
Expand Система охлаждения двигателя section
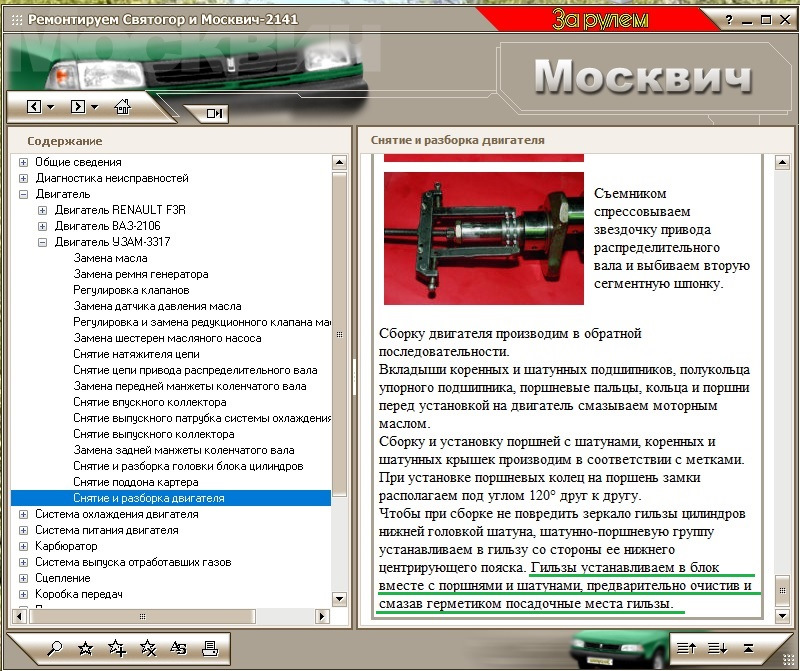[x=23, y=514]
